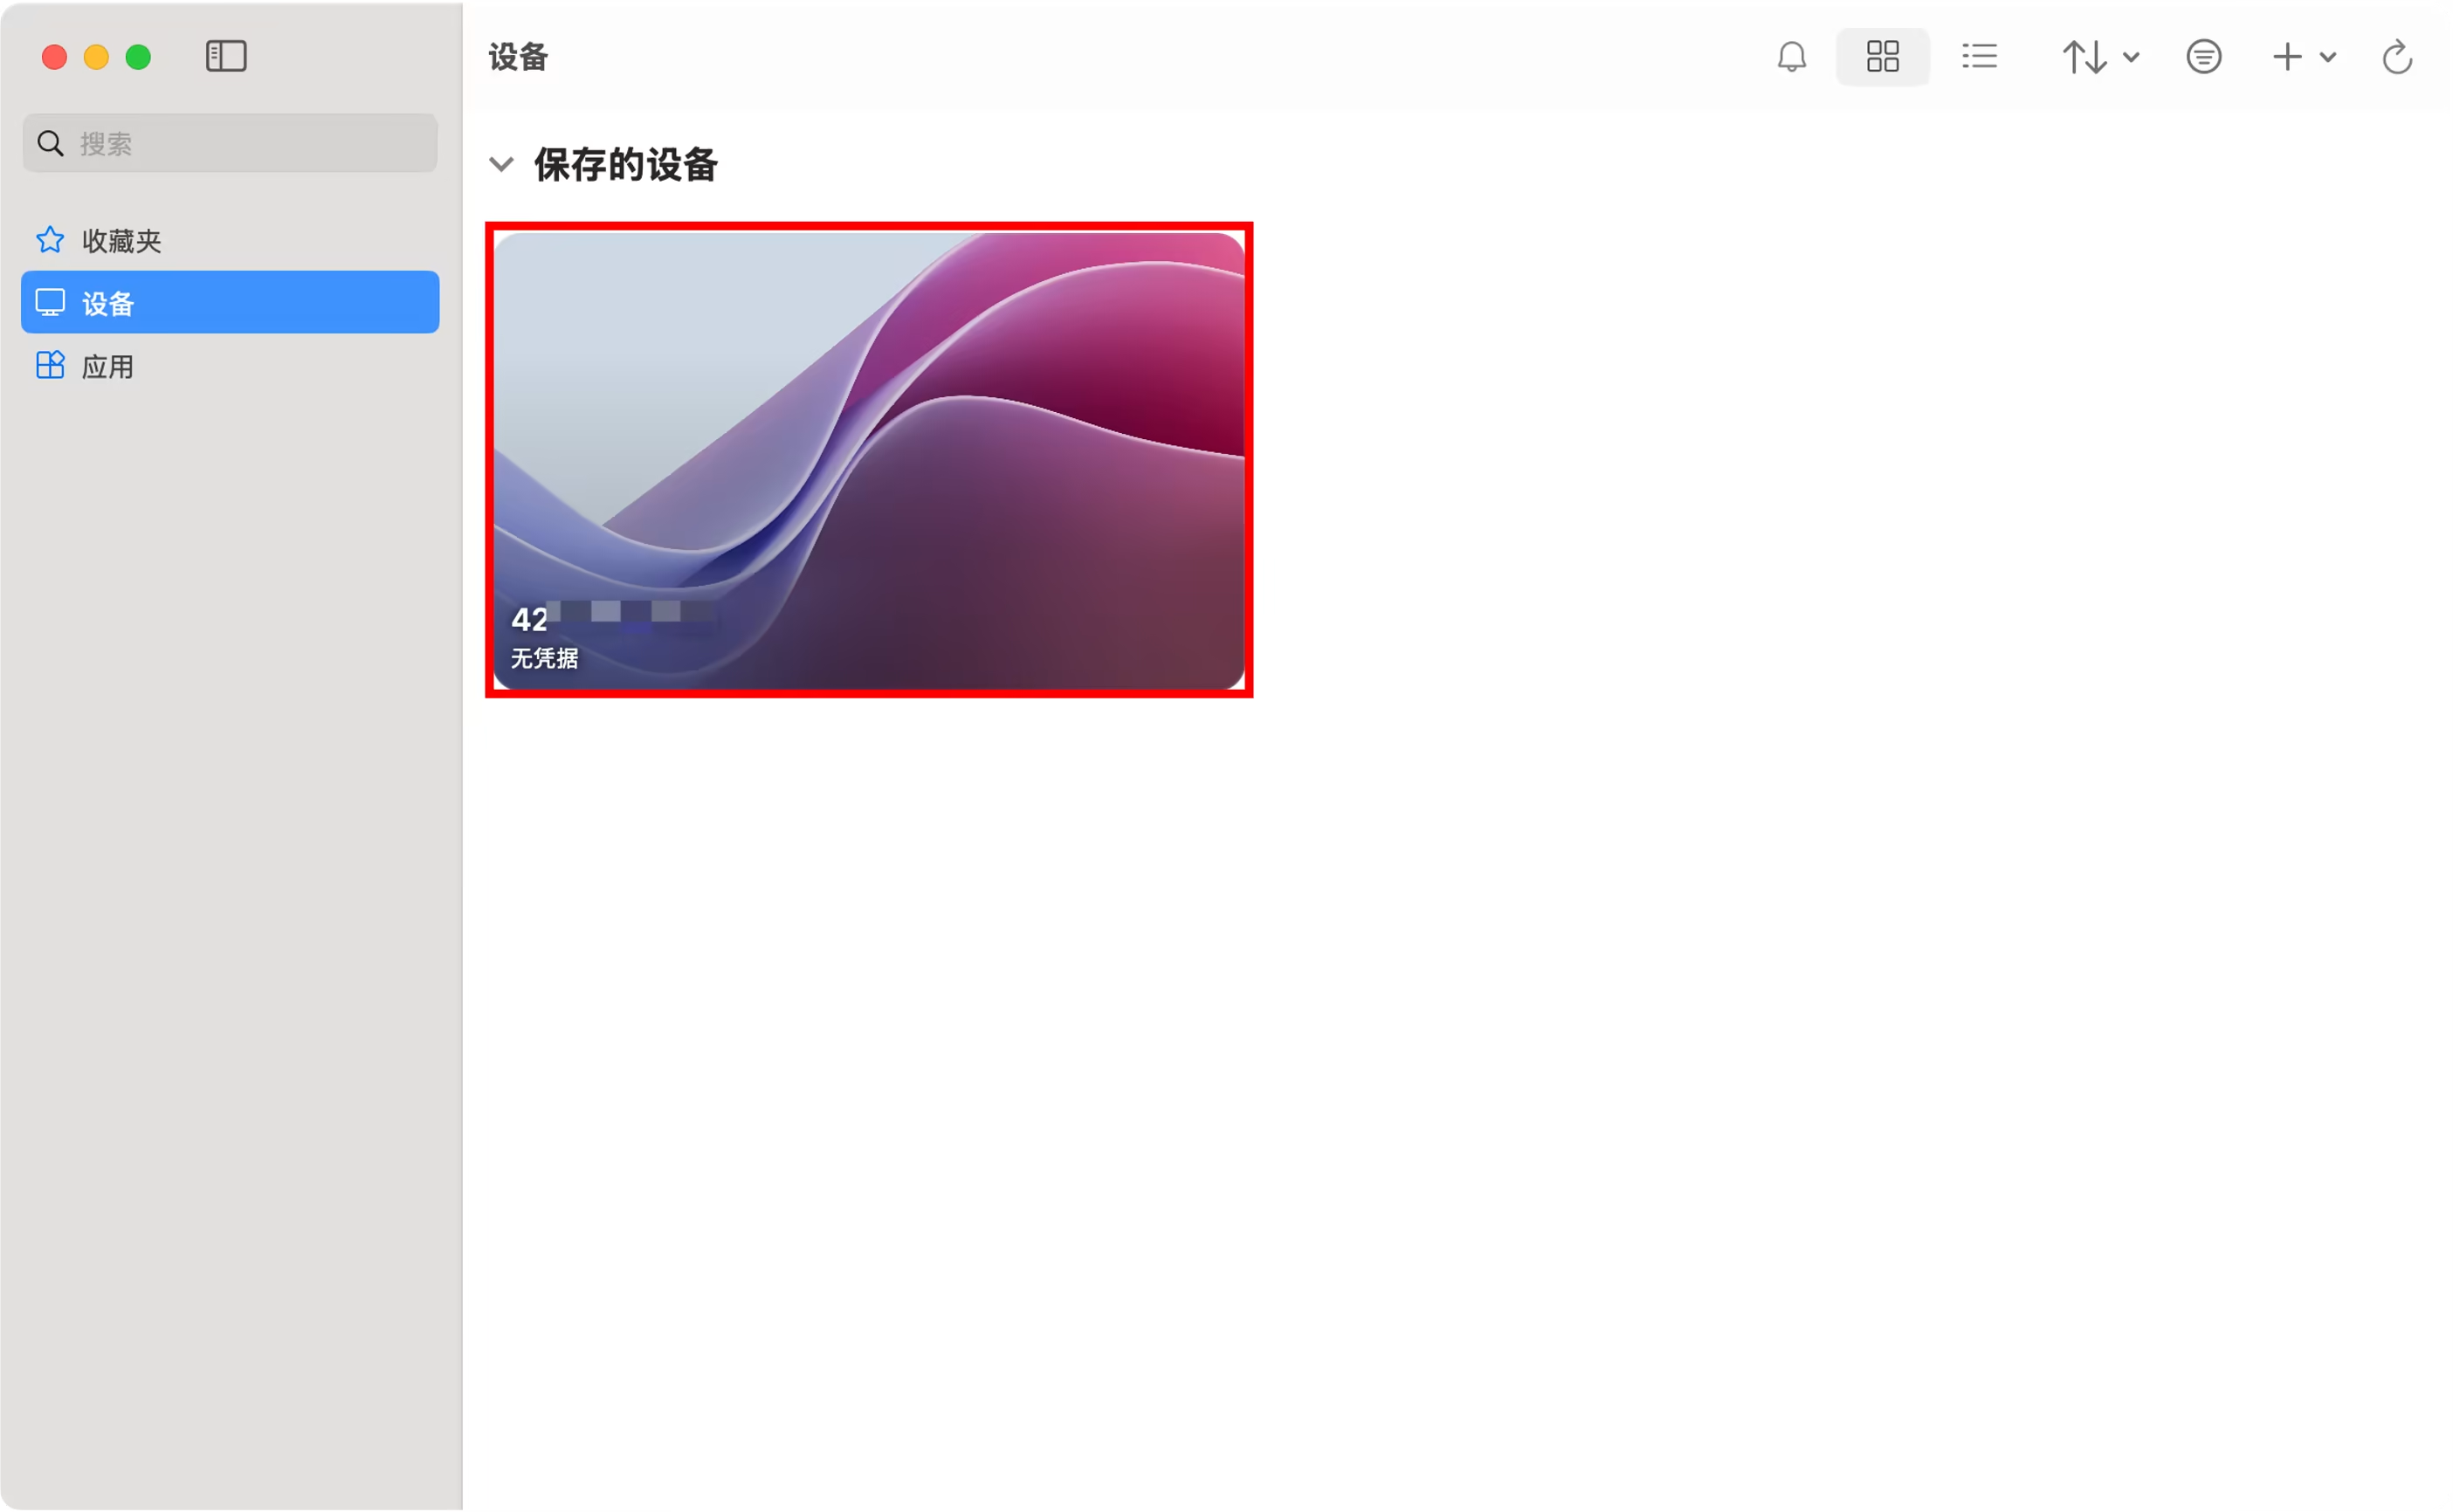Switch to list view layout
2453x1512 pixels.
pos(1979,57)
